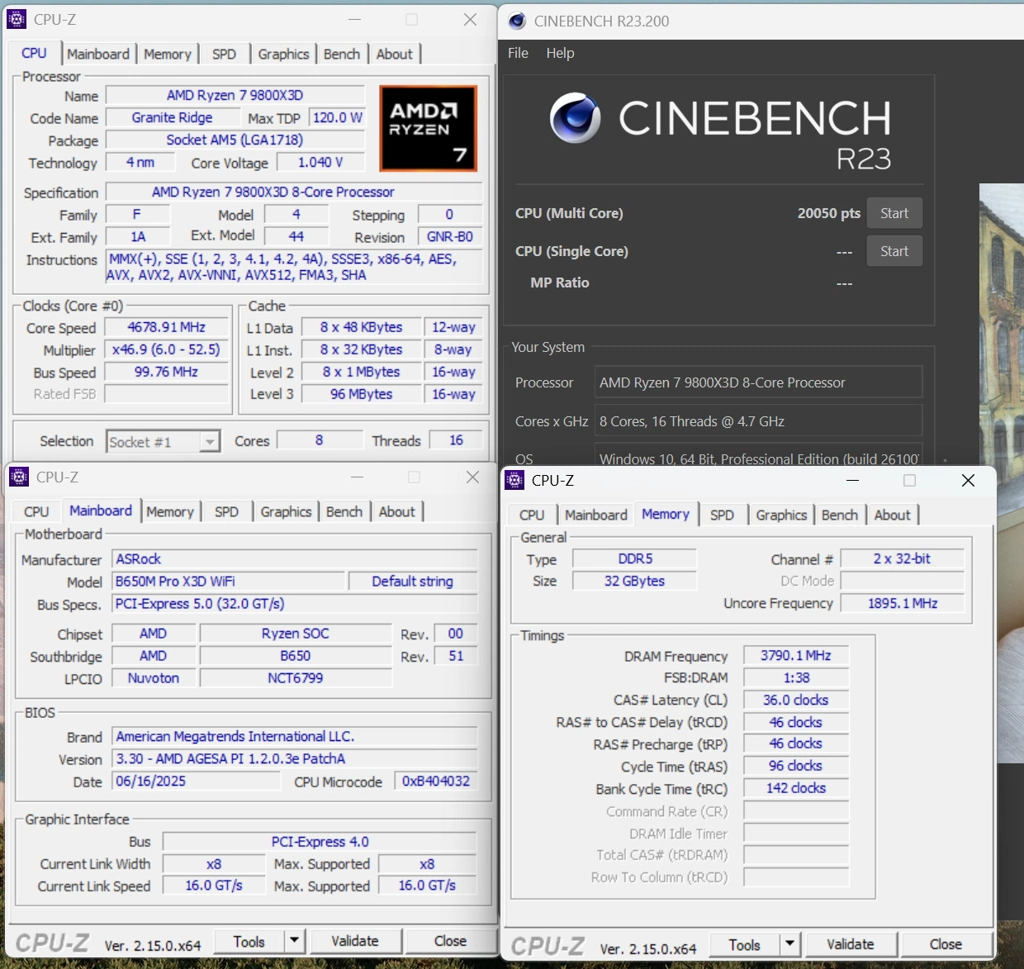Click the 20050 pts multi core score

tap(829, 214)
